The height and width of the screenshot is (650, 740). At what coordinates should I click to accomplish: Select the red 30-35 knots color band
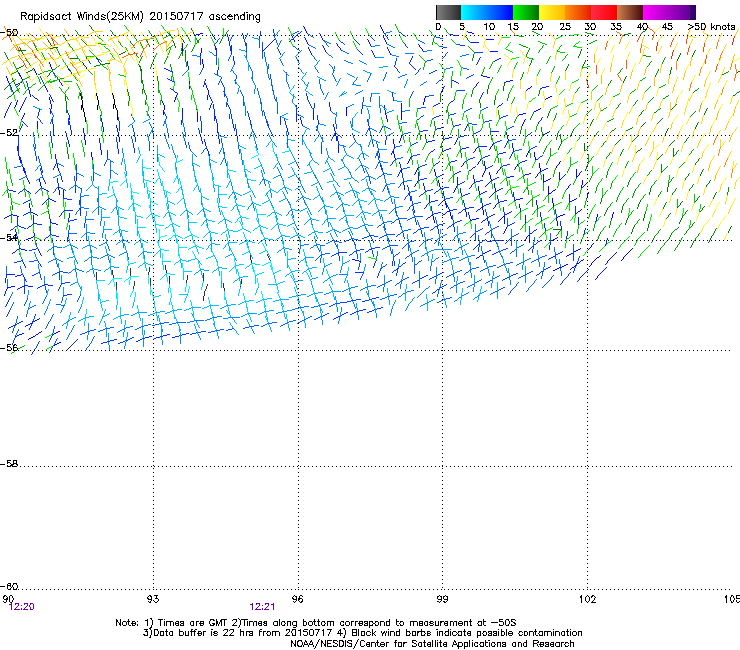604,12
